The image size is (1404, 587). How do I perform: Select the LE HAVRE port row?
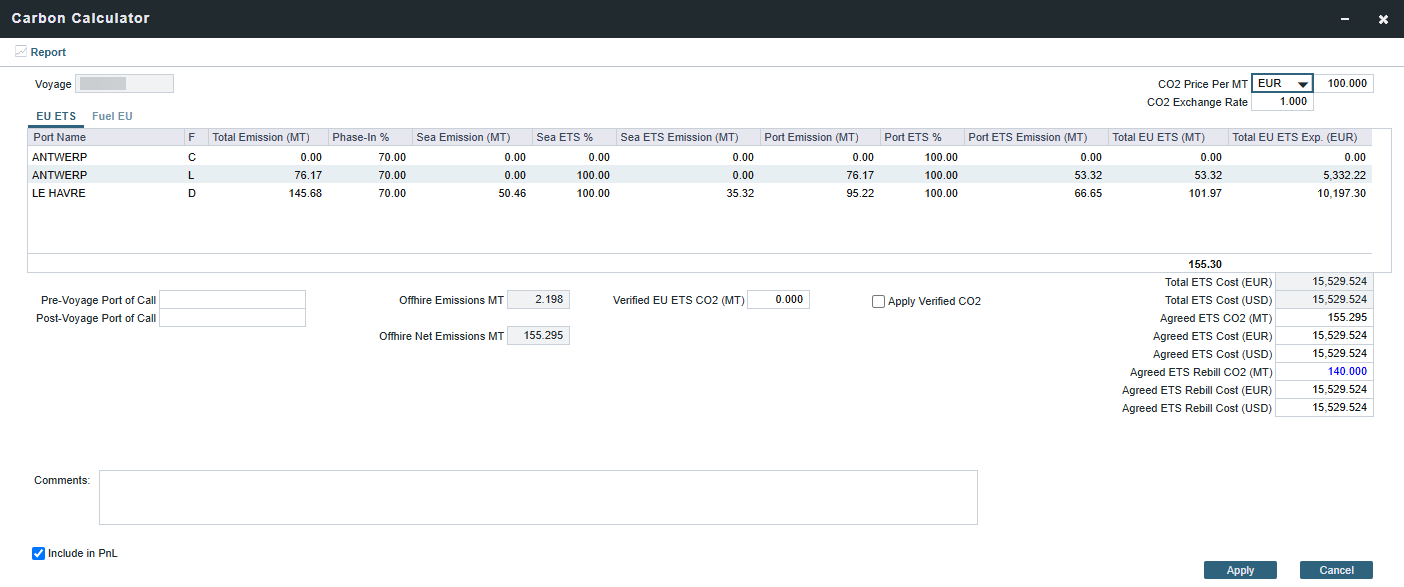tap(699, 194)
